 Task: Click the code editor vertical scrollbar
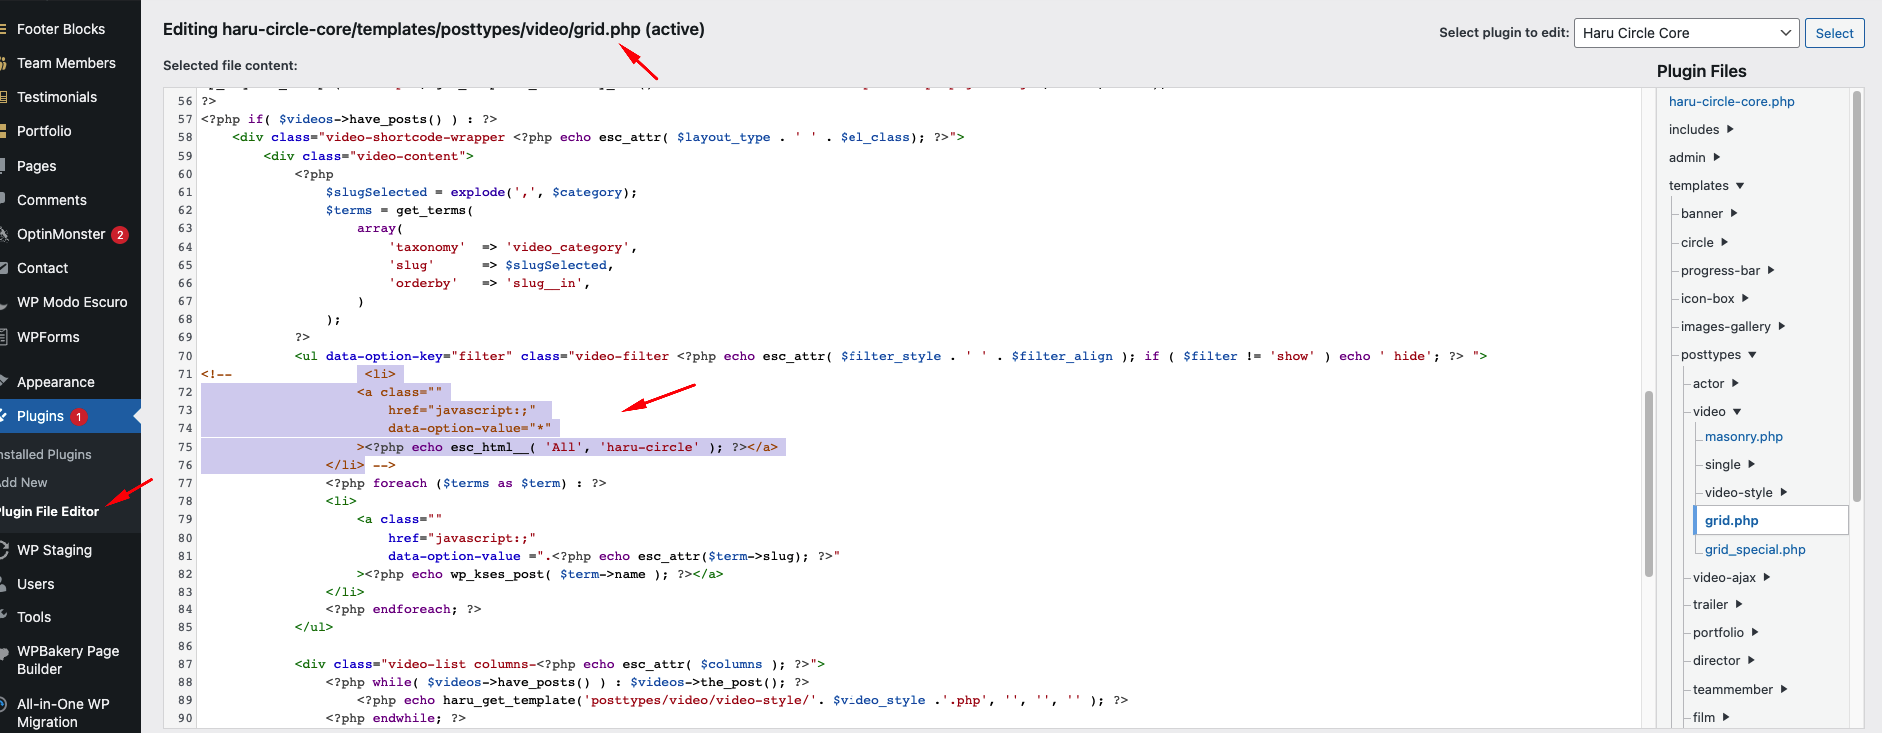tap(1648, 484)
